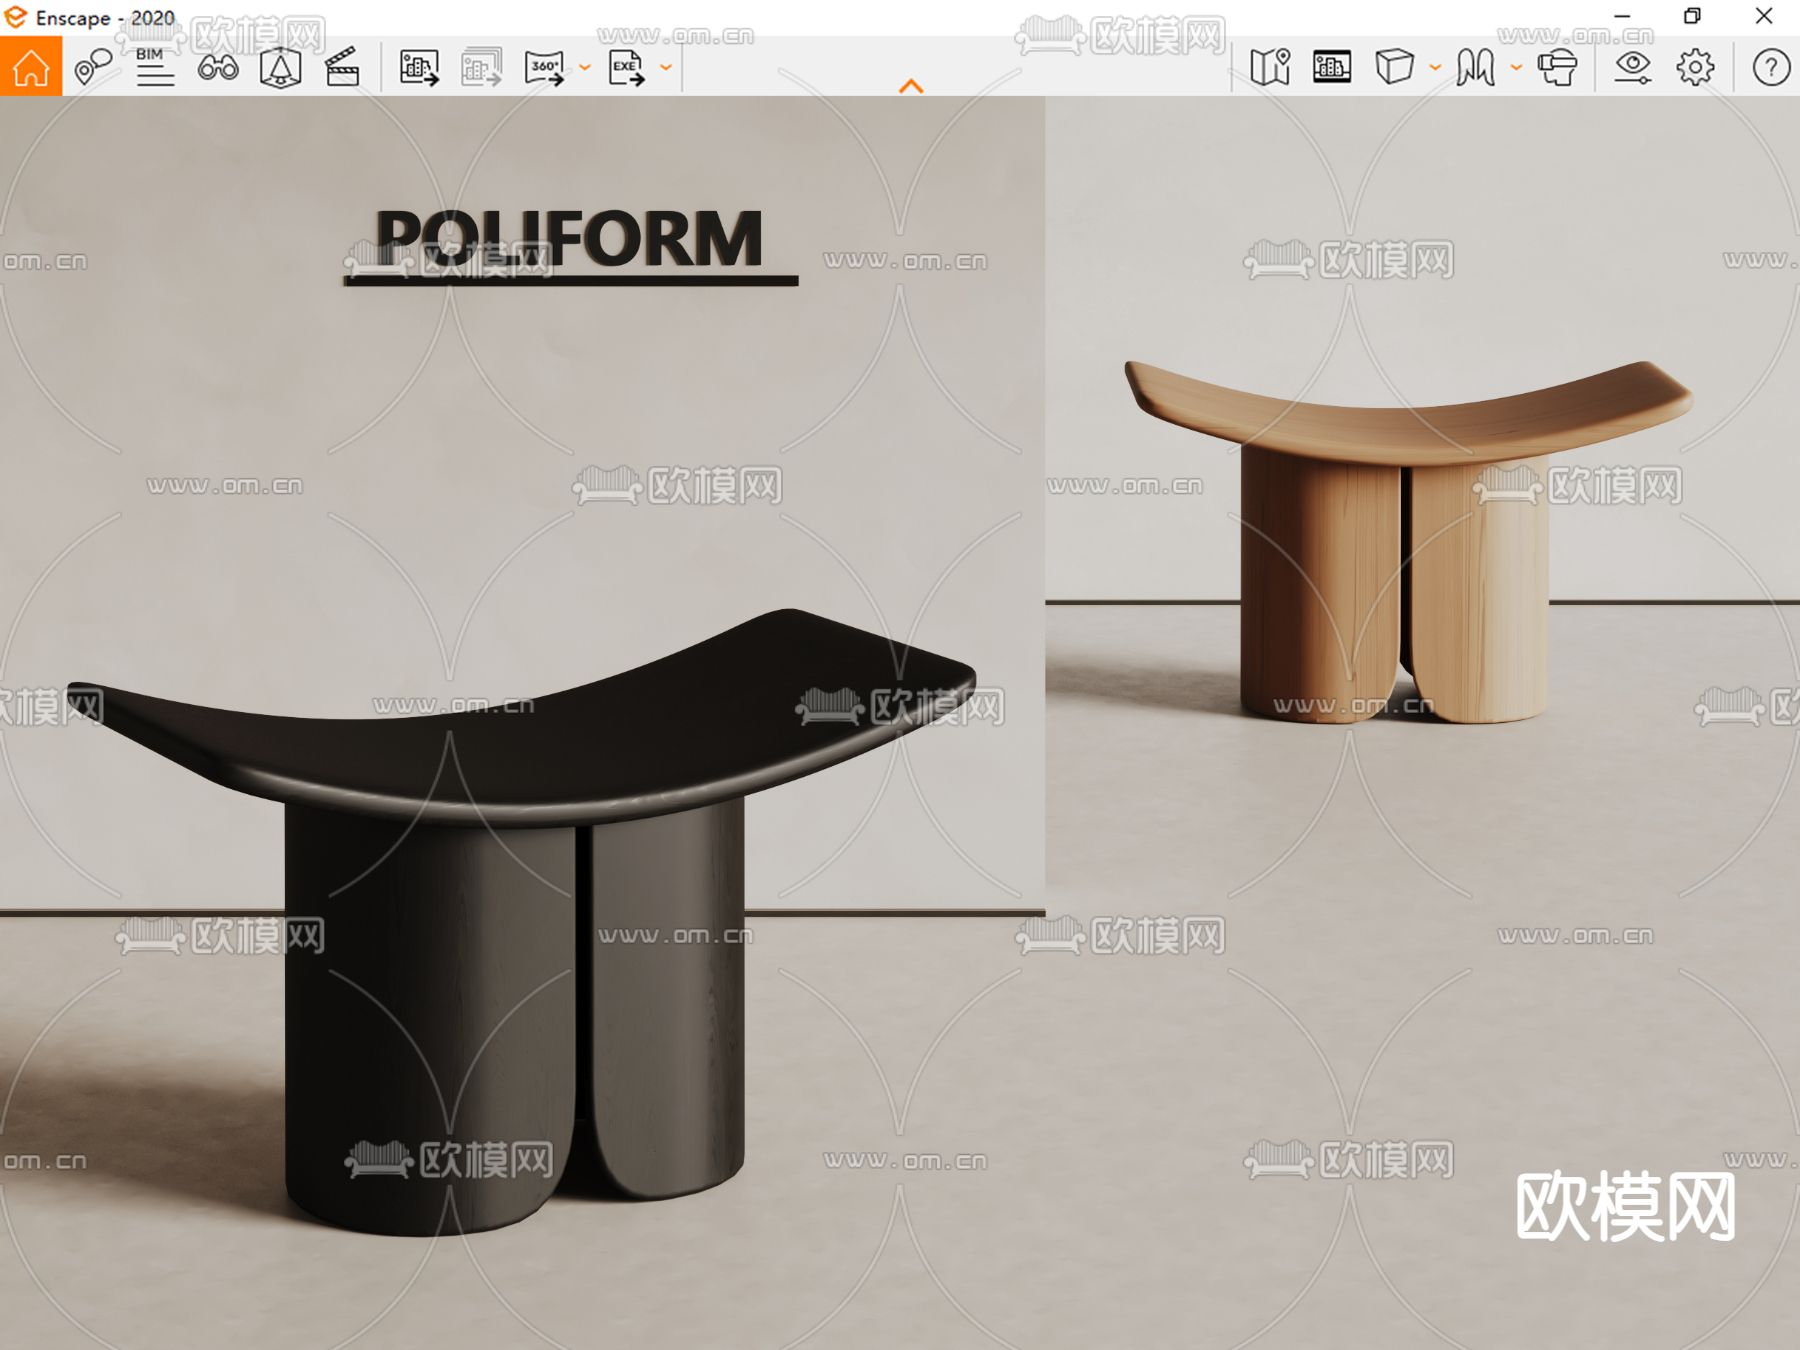Open the dropdown beside the 360° panorama icon

point(583,68)
